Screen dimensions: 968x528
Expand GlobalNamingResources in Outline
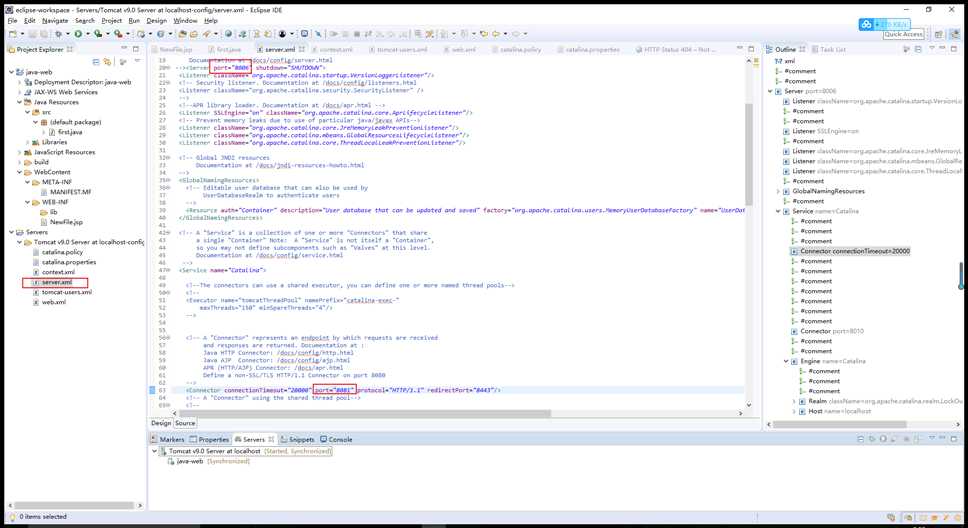pos(778,191)
